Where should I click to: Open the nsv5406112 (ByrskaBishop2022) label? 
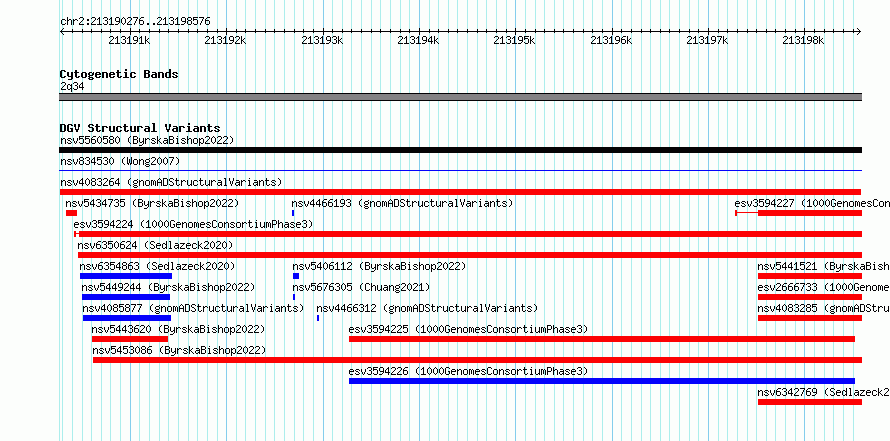pos(379,266)
